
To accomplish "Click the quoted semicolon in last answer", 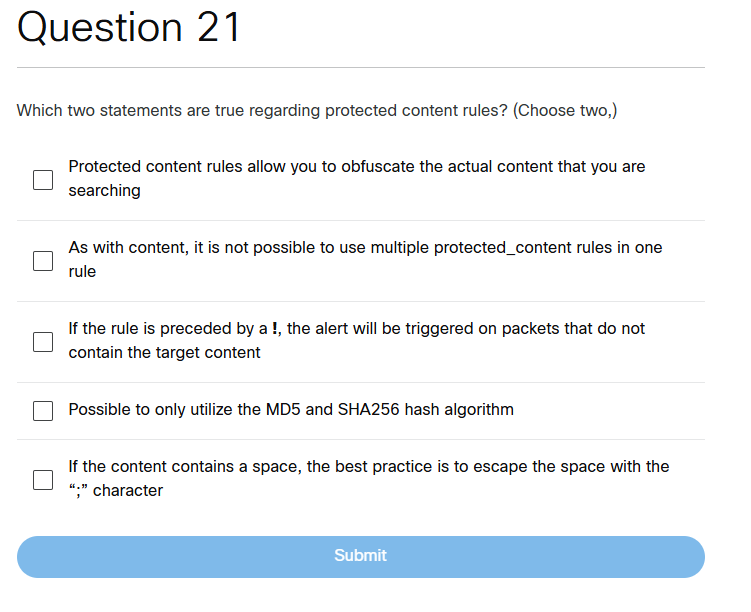I will [78, 491].
